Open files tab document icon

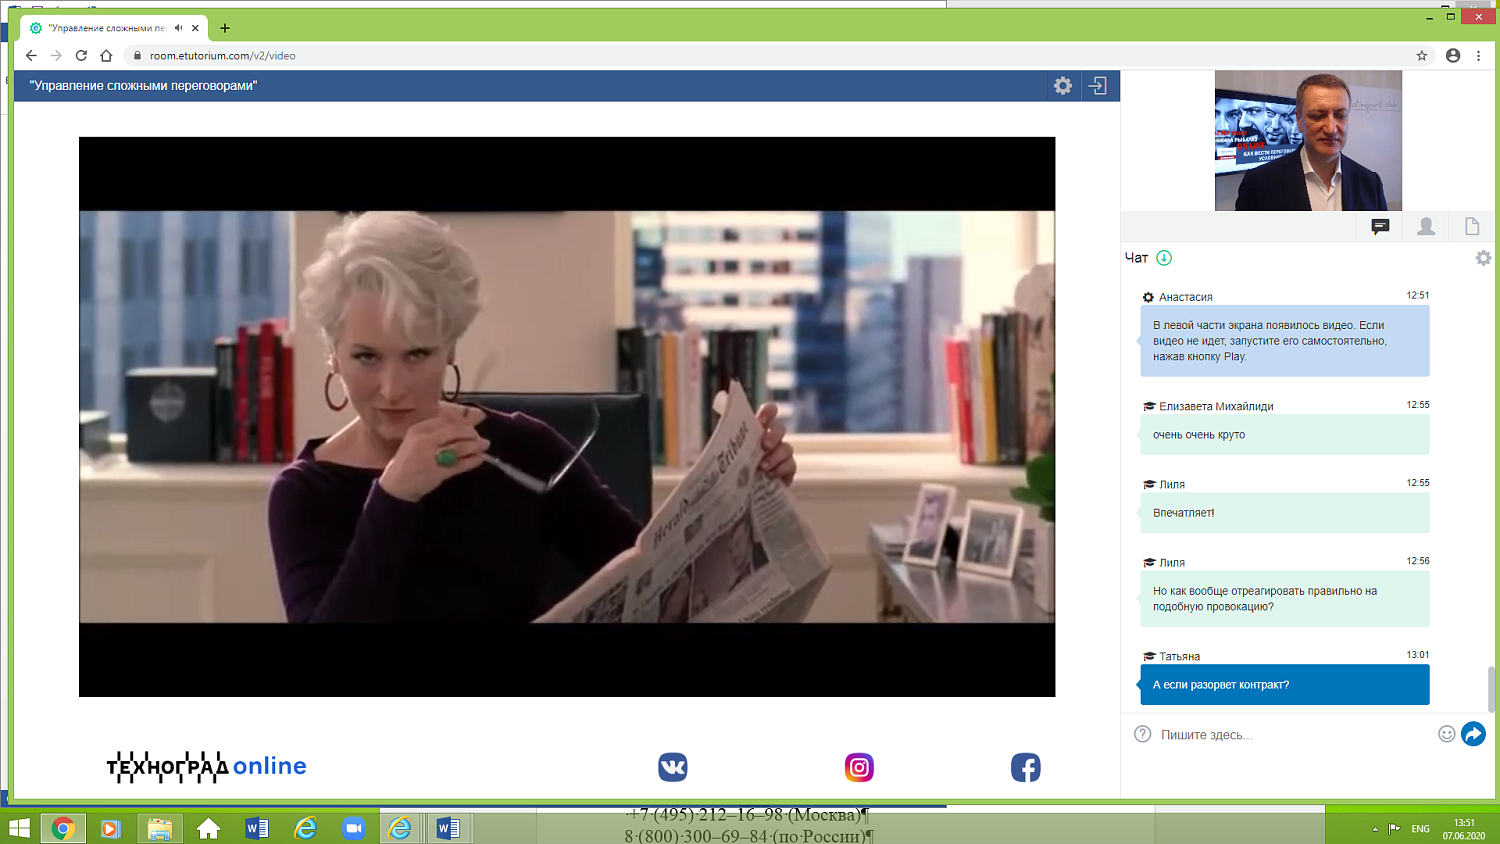click(x=1472, y=227)
